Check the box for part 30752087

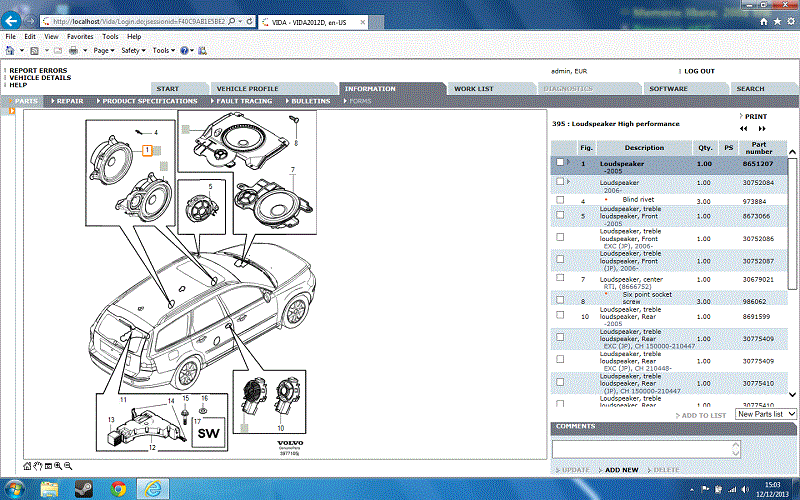560,259
